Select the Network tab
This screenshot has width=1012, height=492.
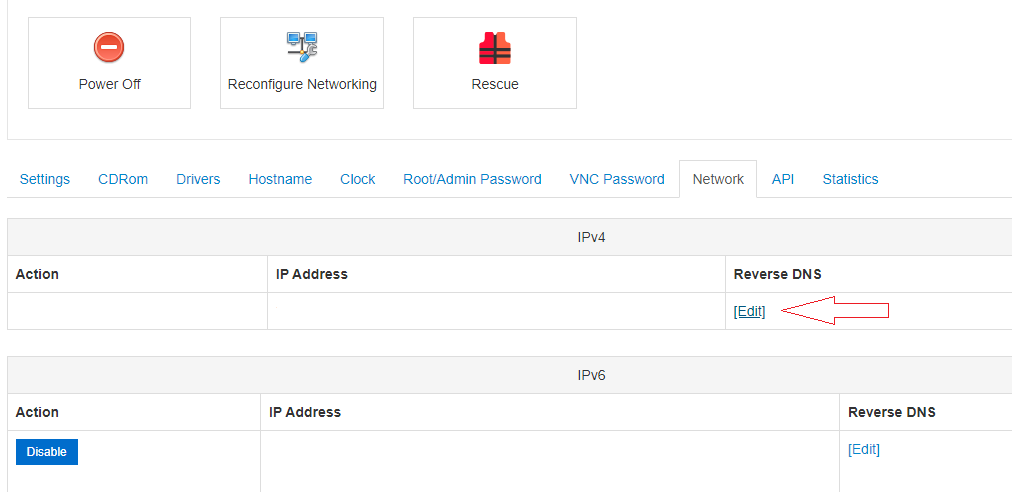[x=718, y=179]
